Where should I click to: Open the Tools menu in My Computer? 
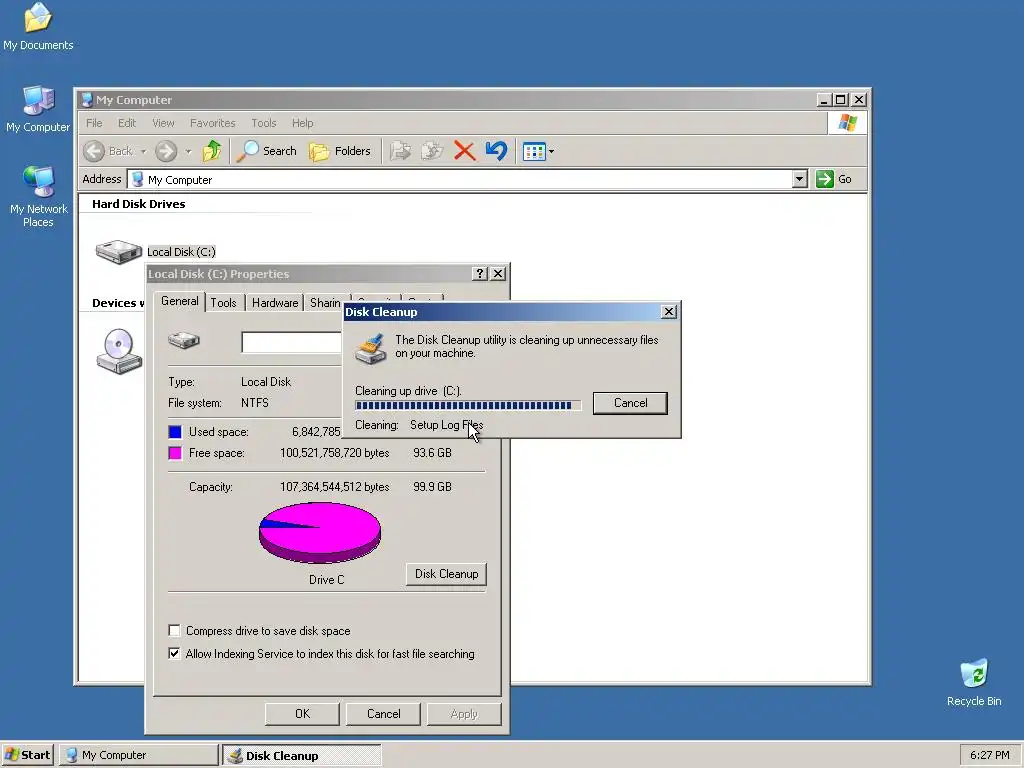click(264, 123)
